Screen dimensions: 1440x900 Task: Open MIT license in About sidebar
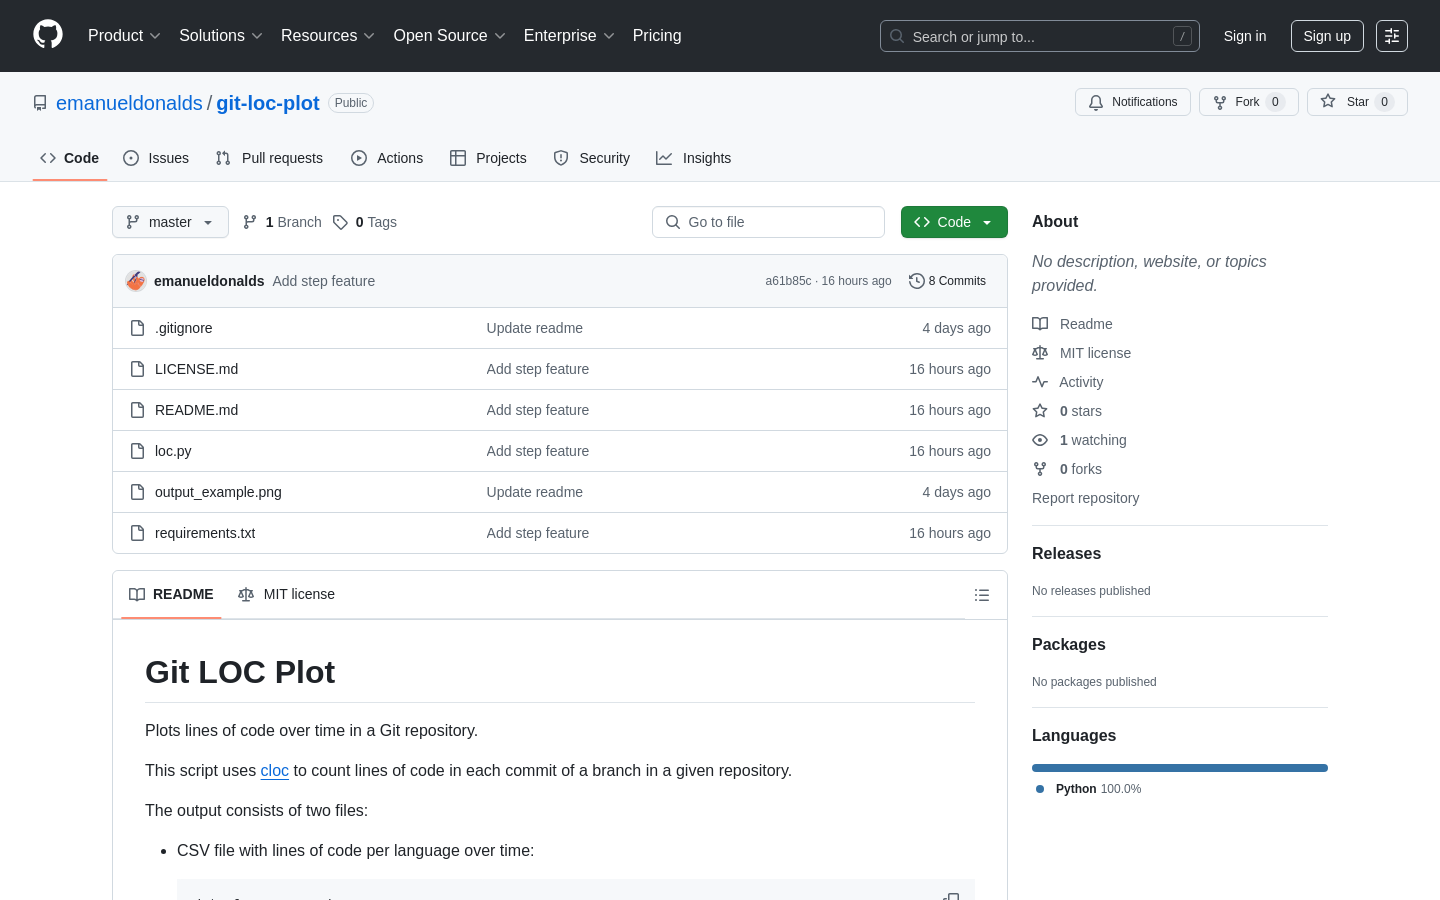1082,353
